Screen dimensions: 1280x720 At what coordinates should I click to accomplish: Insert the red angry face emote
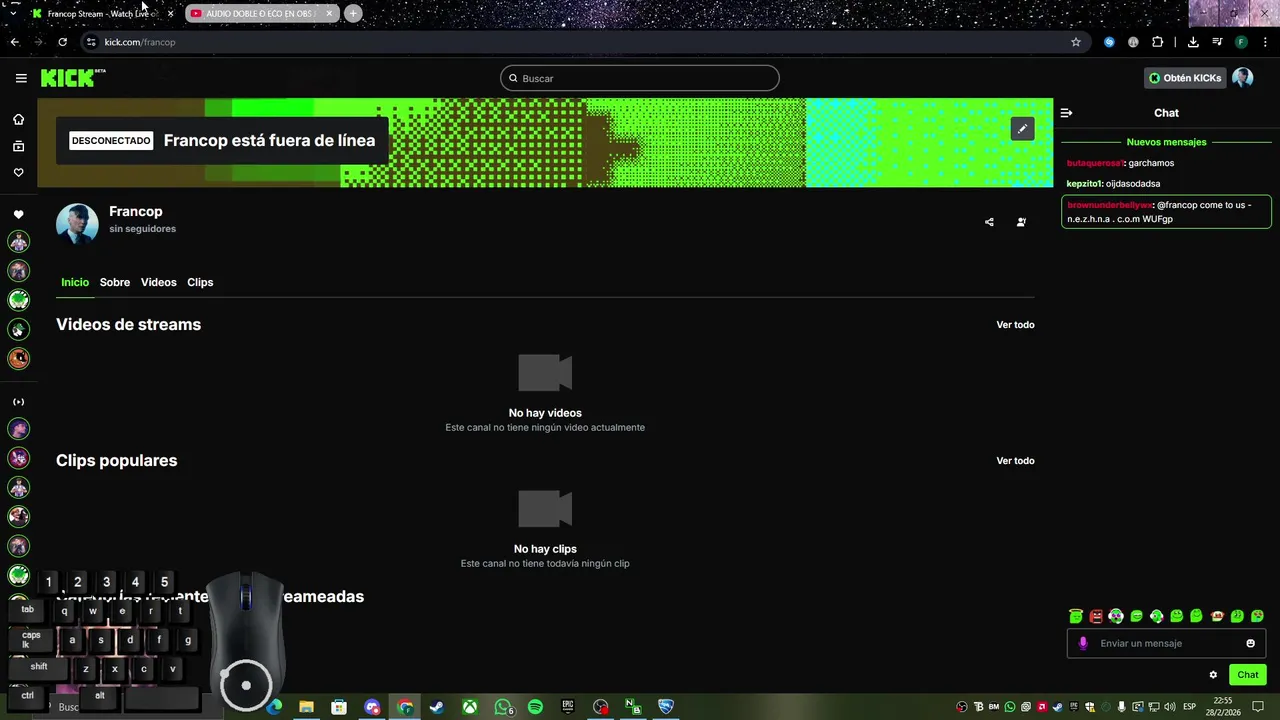(1096, 616)
